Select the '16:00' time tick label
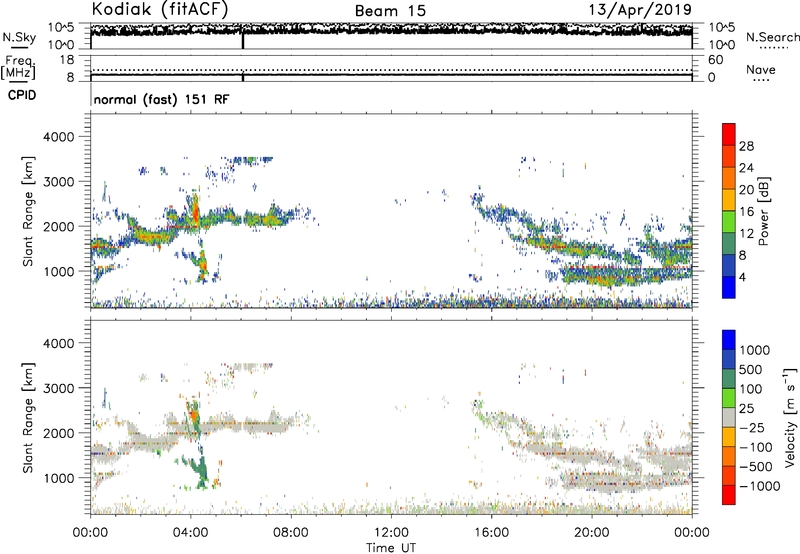 (491, 533)
